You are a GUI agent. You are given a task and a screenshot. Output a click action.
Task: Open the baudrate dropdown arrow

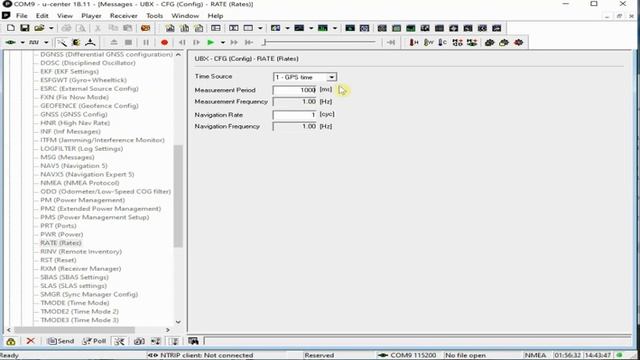coord(46,42)
